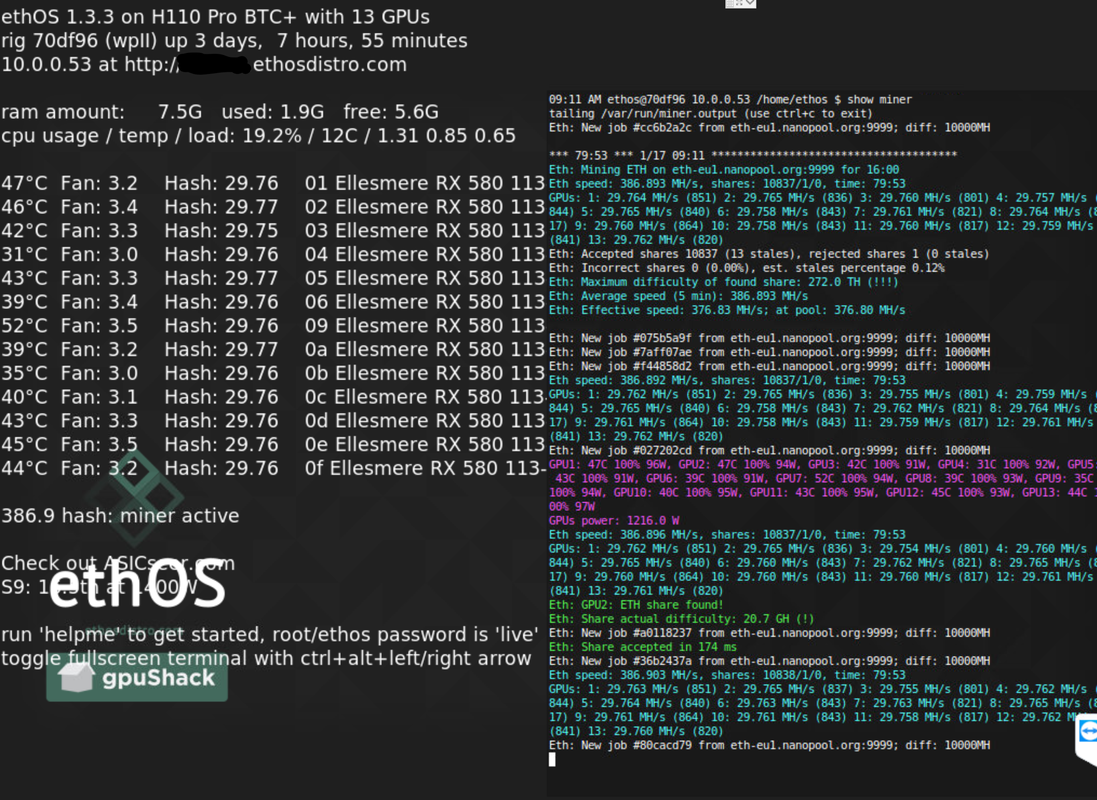Click 'Eth speed: 386.896 MH/s' terminal line
Viewport: 1097px width, 800px height.
coord(727,535)
